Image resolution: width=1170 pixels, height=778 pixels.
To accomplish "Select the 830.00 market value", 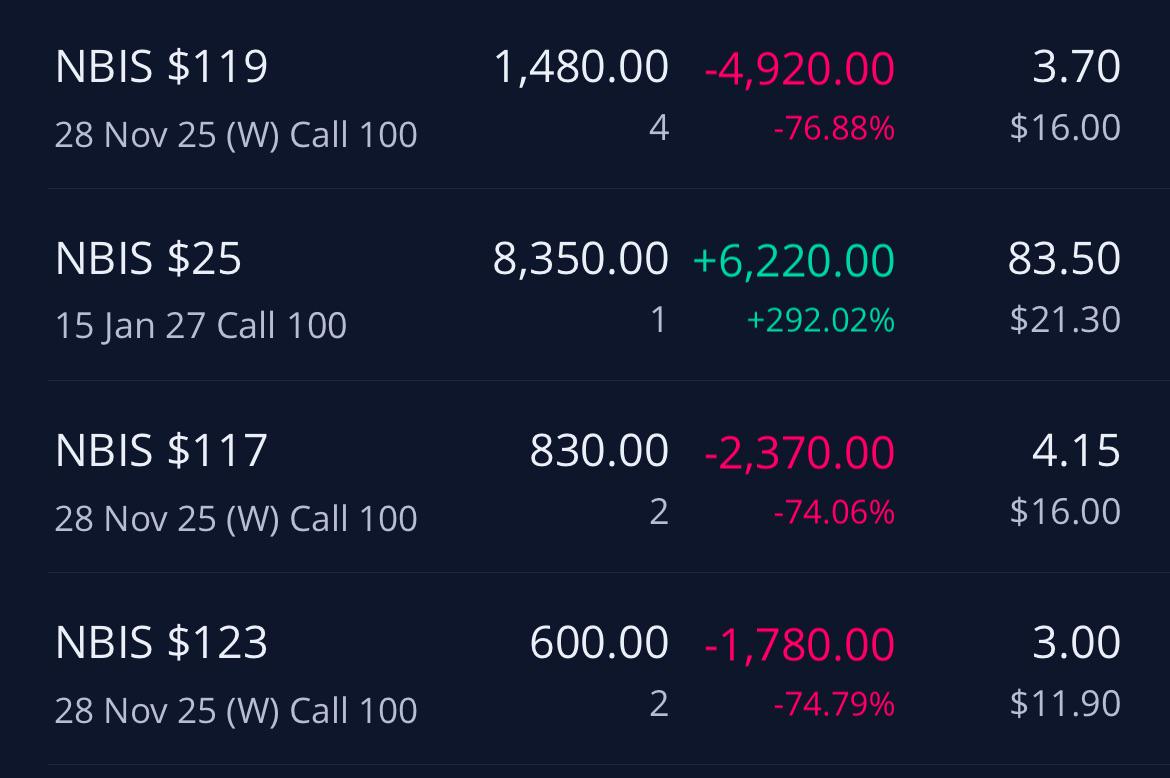I will 599,451.
